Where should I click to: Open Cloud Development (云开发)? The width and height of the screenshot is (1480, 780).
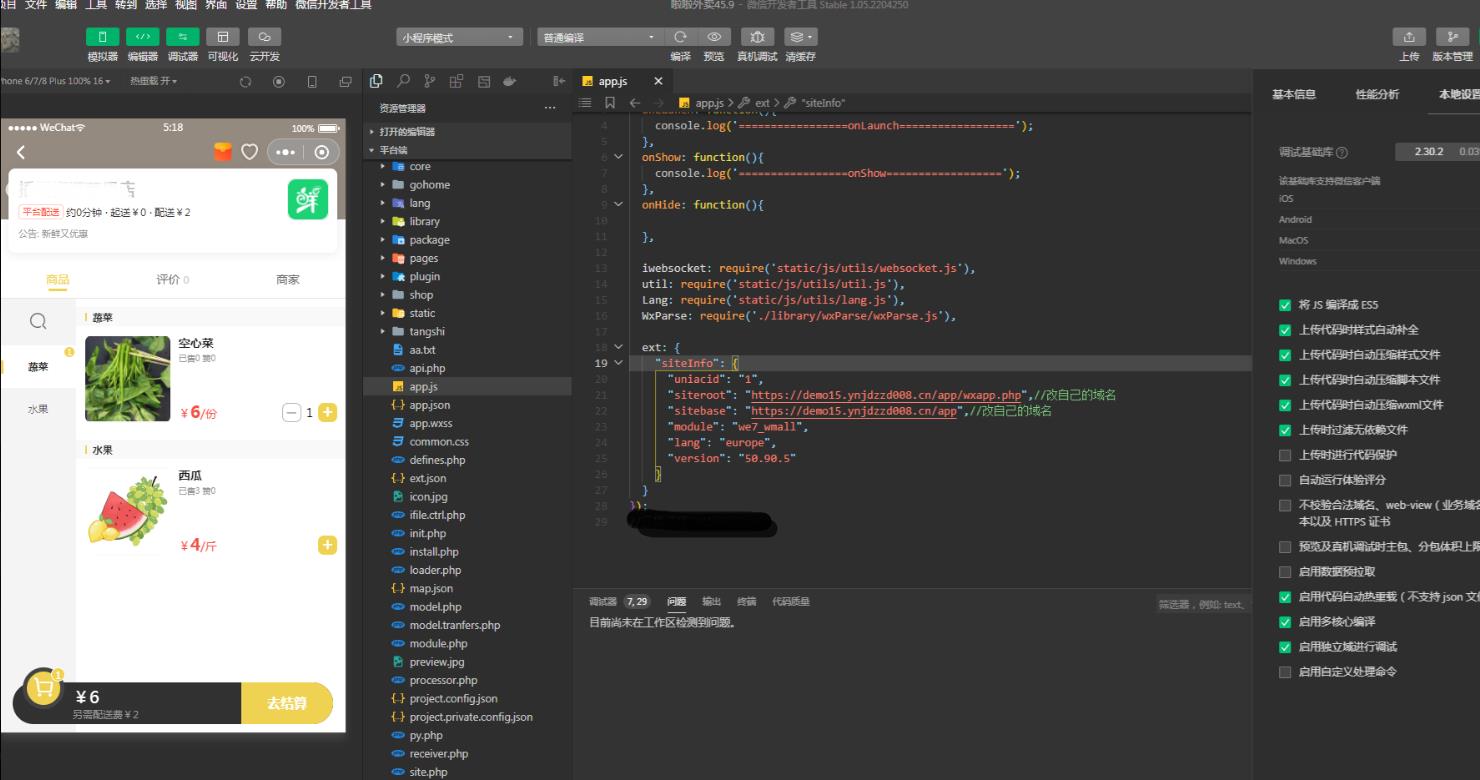264,37
